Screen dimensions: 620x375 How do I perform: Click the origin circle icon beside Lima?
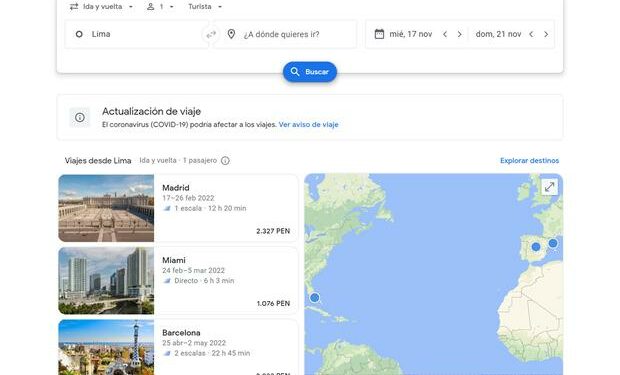79,34
